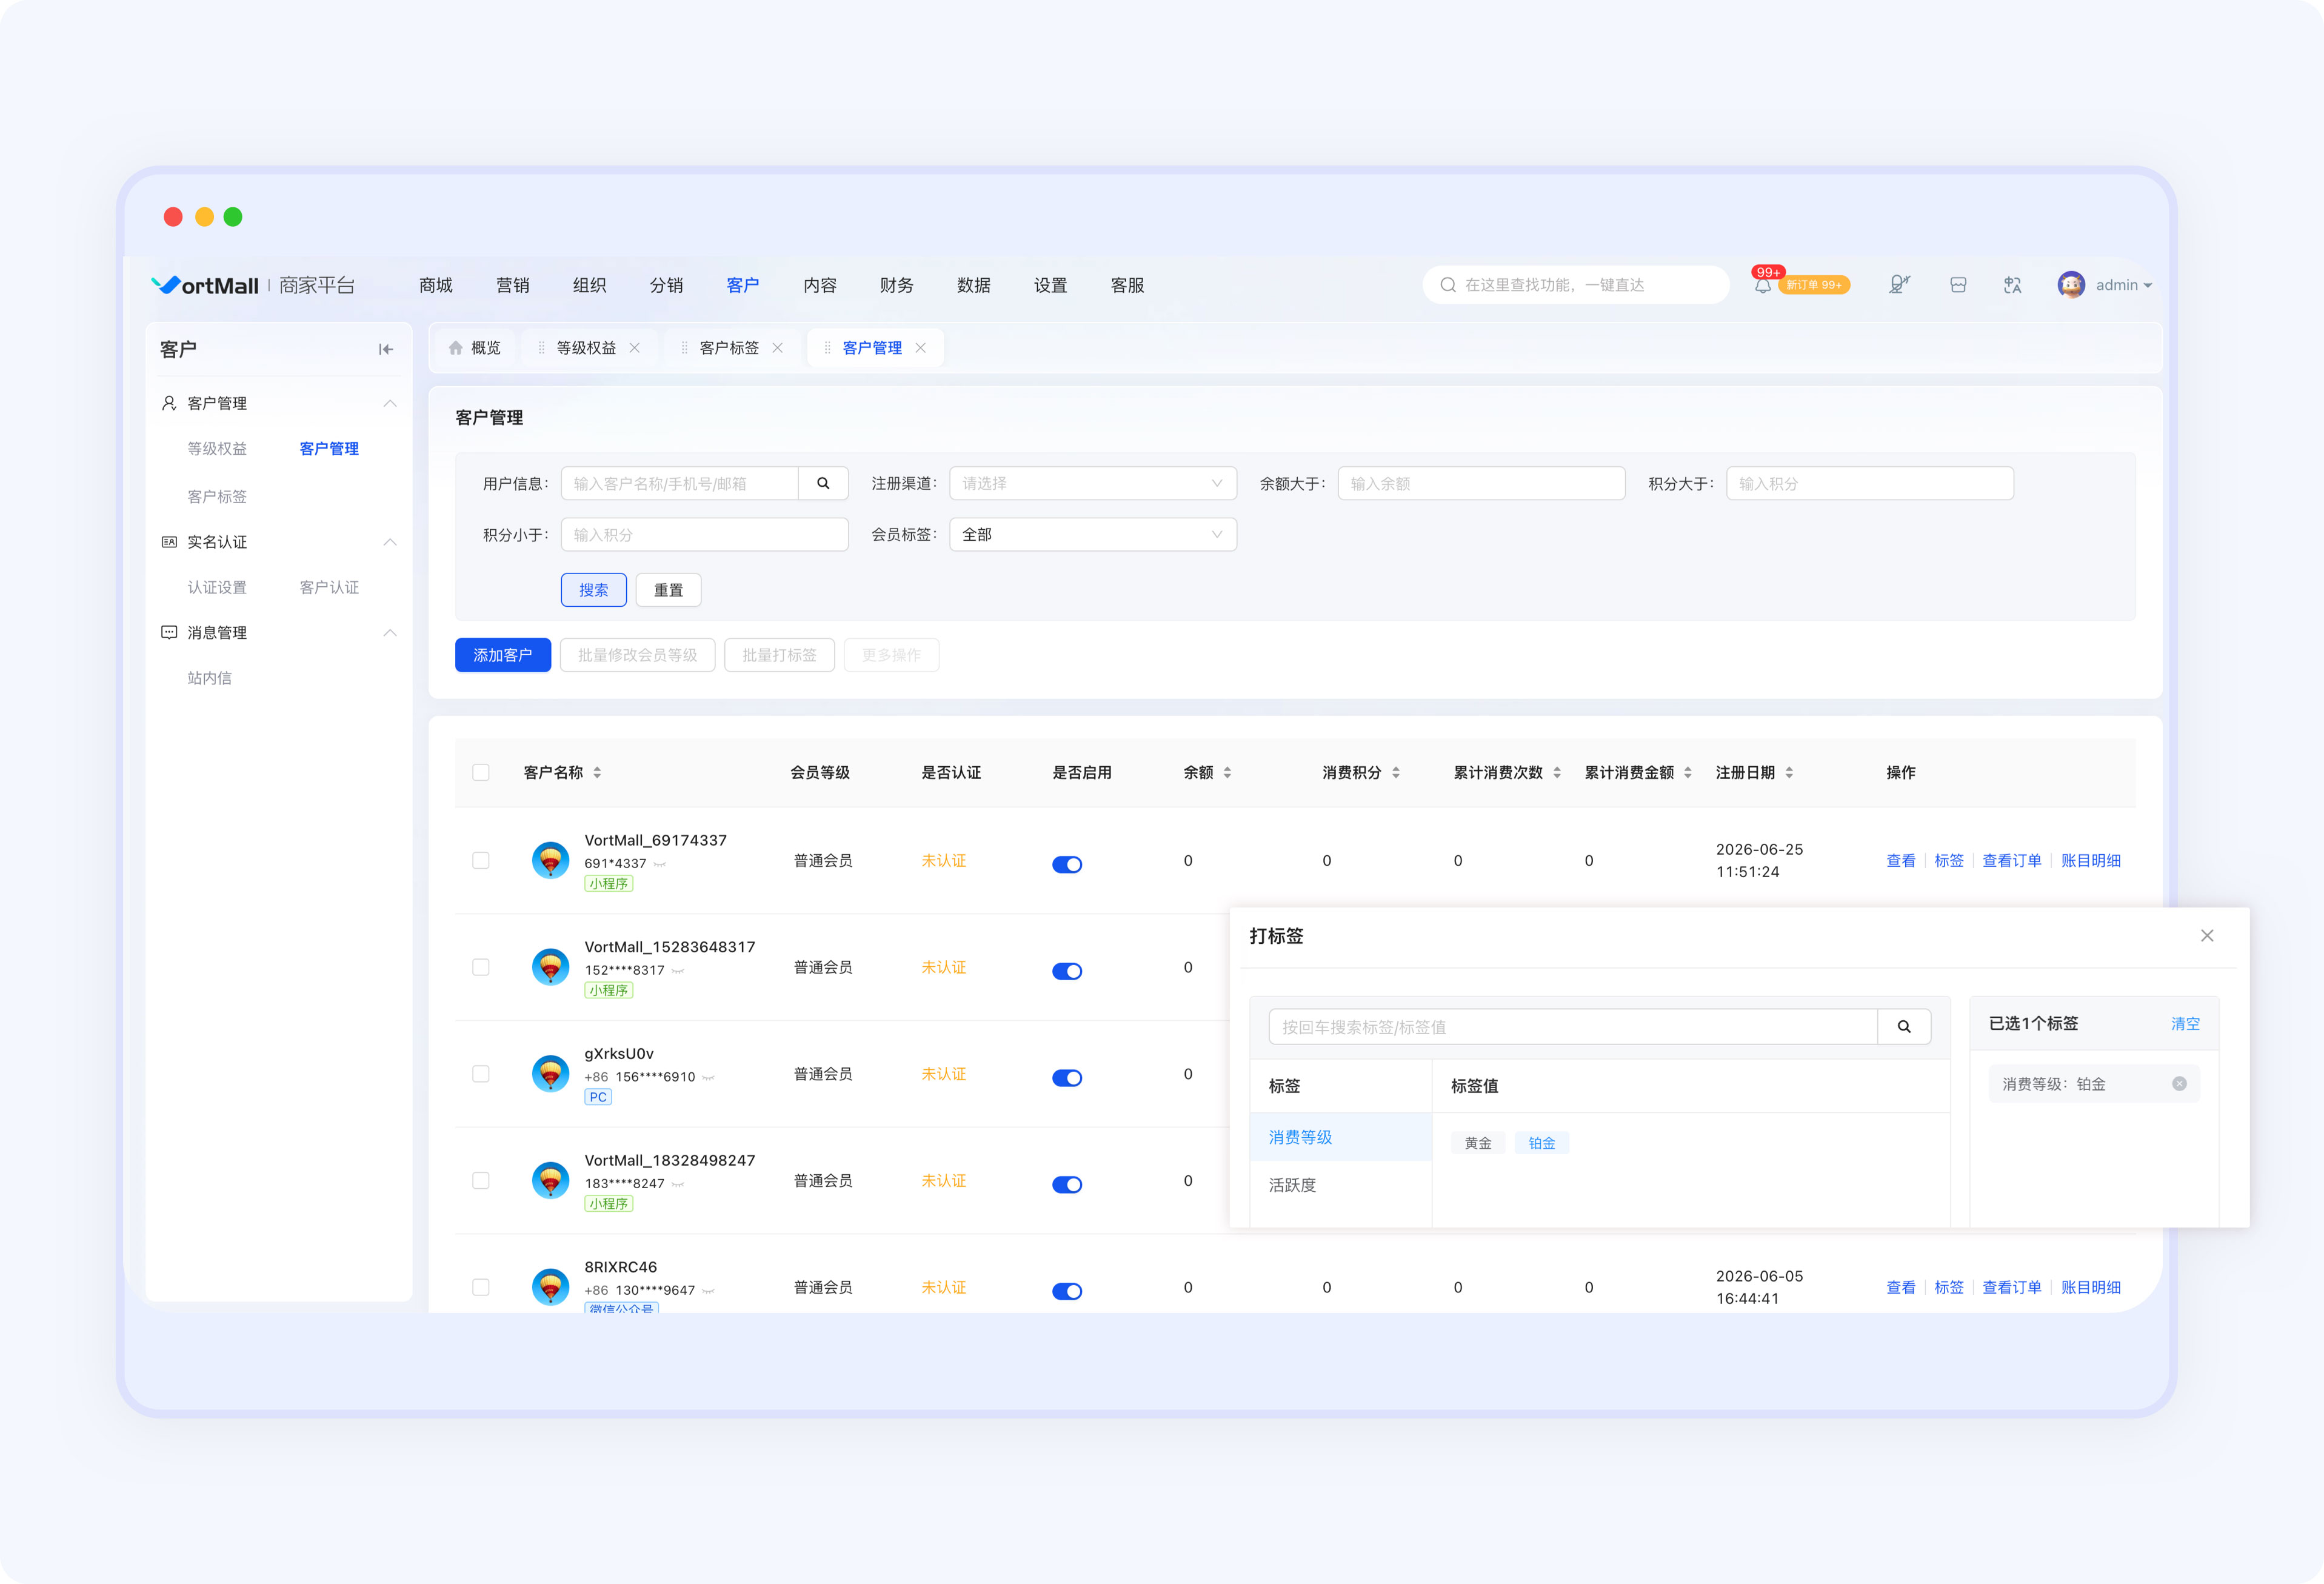Open the 注册渠道 dropdown
The image size is (2324, 1584).
click(1093, 483)
